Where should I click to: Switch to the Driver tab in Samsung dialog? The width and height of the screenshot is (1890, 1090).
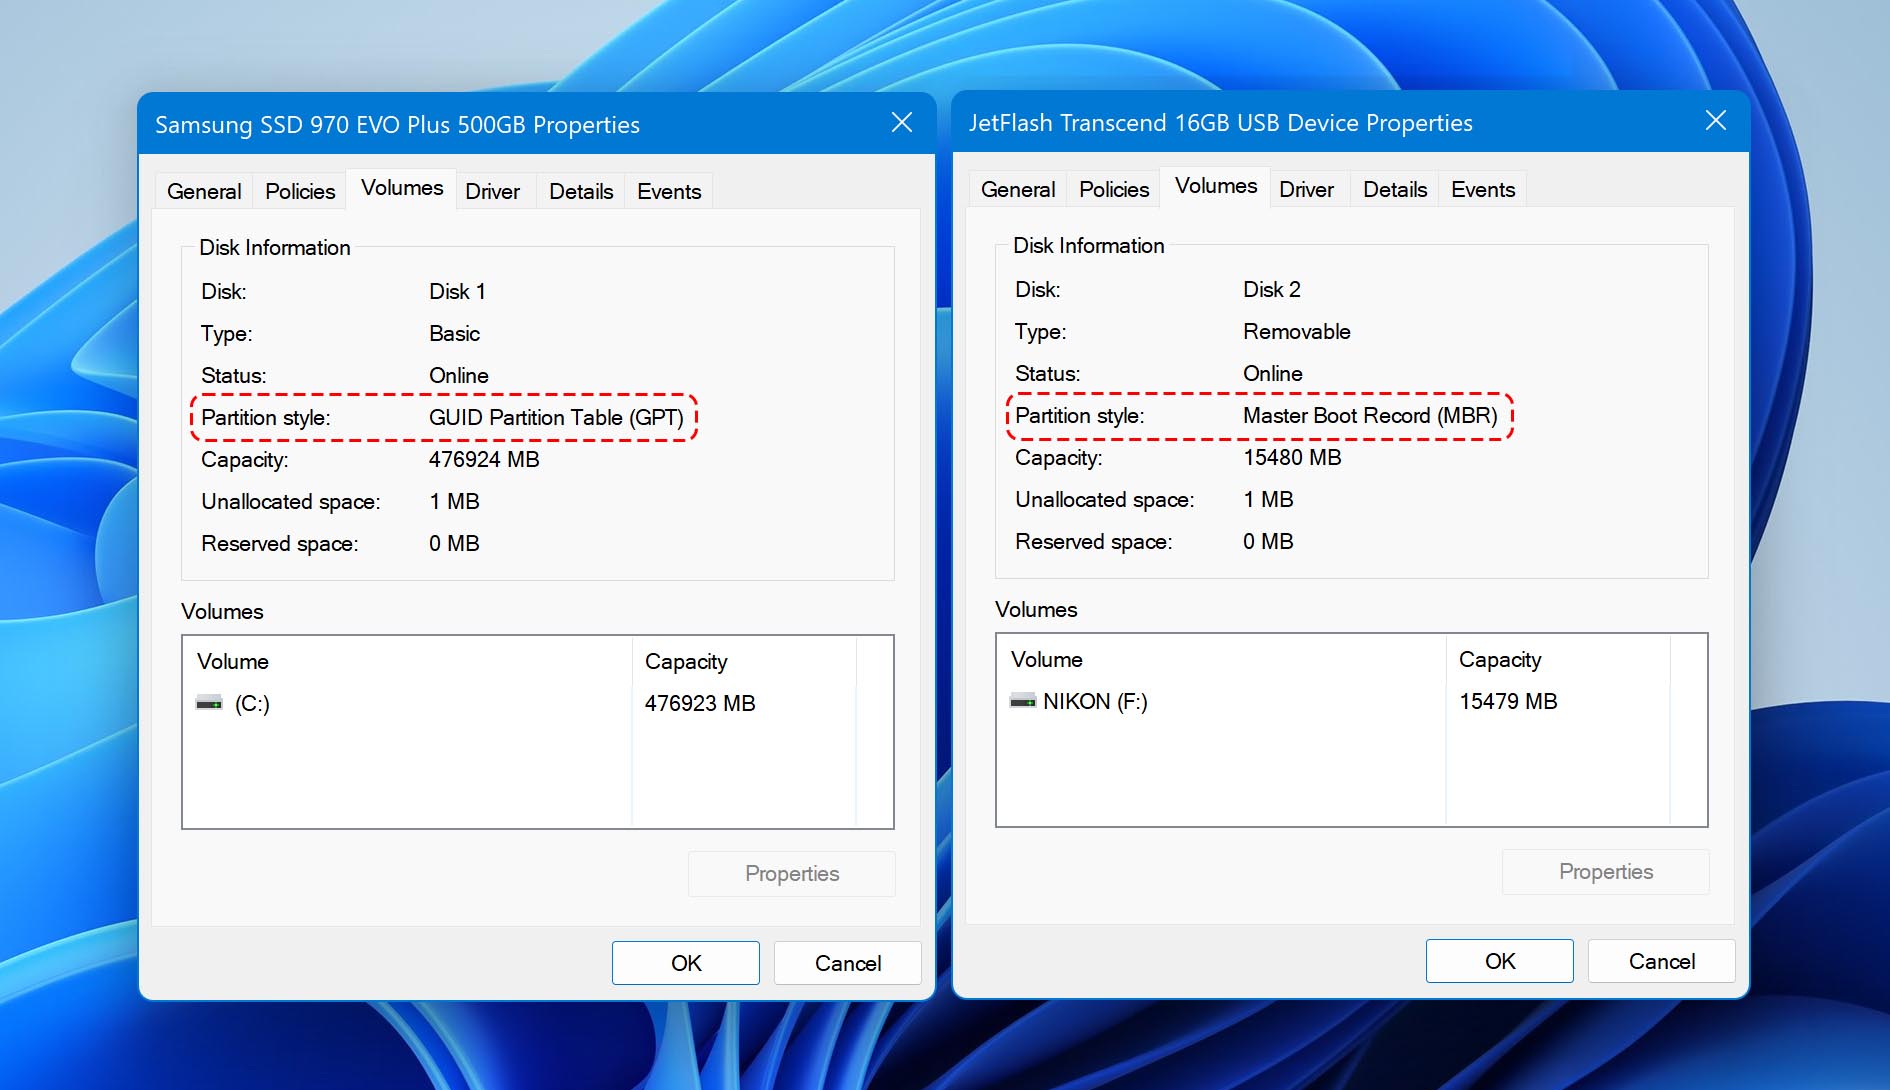pos(494,191)
